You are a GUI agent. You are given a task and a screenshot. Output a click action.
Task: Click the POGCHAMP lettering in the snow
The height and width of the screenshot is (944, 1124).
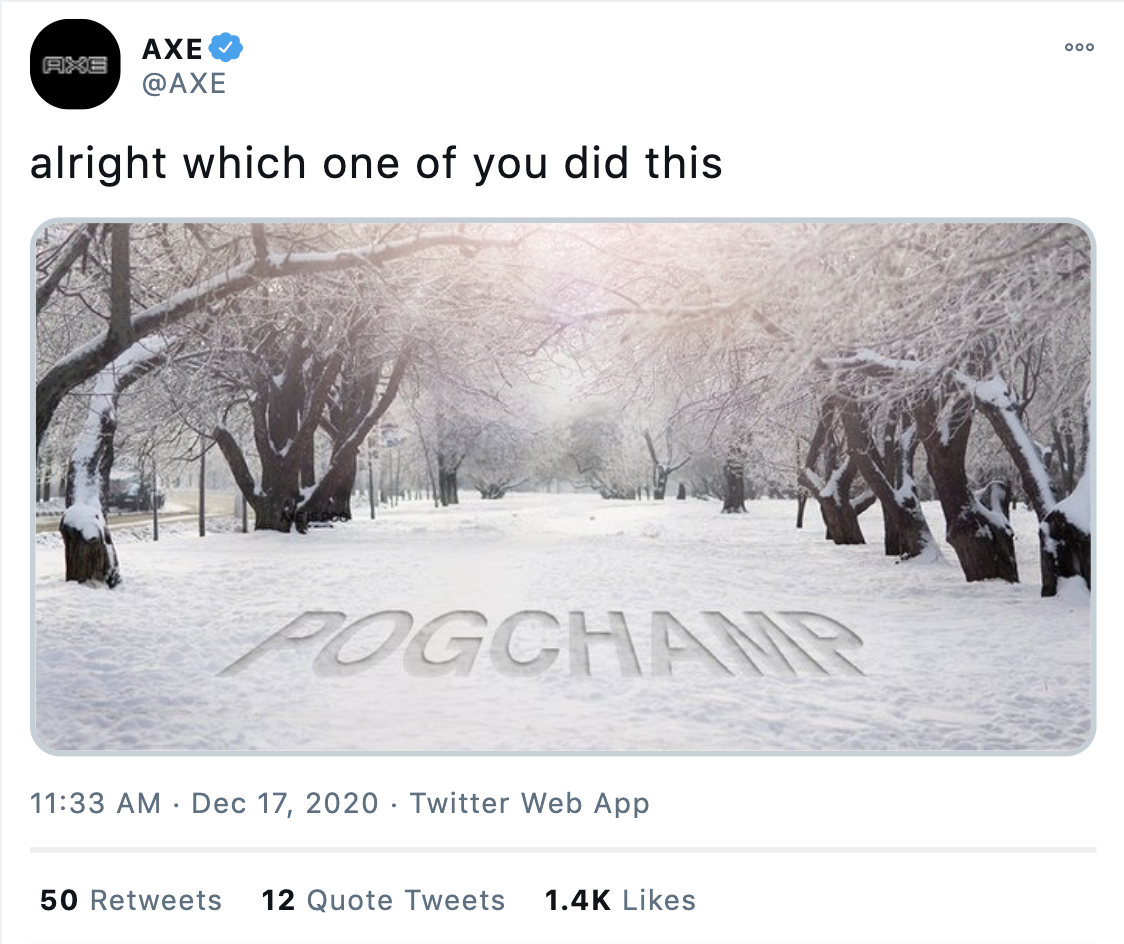[540, 642]
